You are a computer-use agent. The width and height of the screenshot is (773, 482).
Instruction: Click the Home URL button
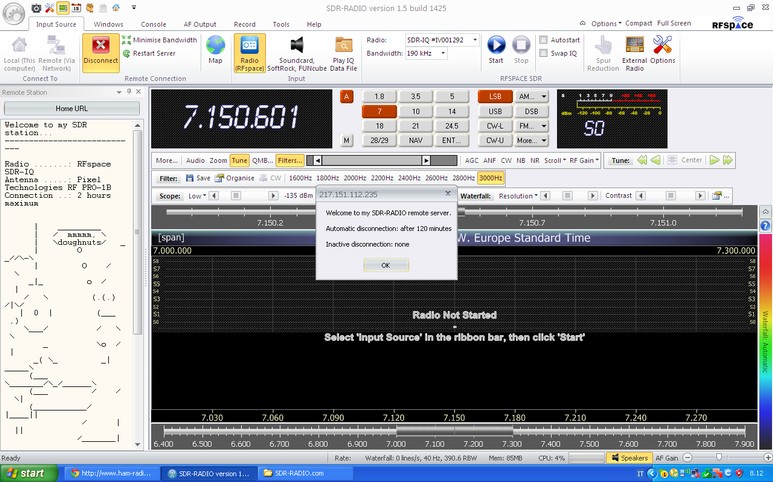point(71,108)
